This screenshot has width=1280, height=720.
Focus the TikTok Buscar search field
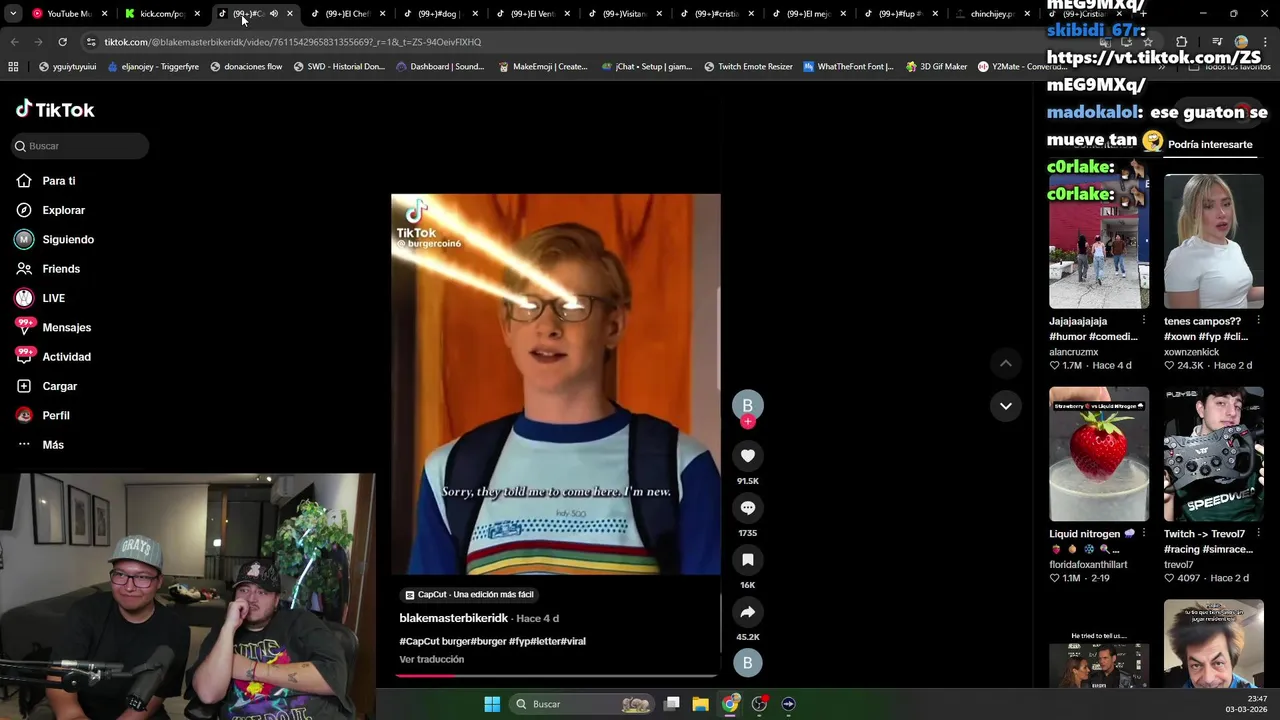[80, 146]
